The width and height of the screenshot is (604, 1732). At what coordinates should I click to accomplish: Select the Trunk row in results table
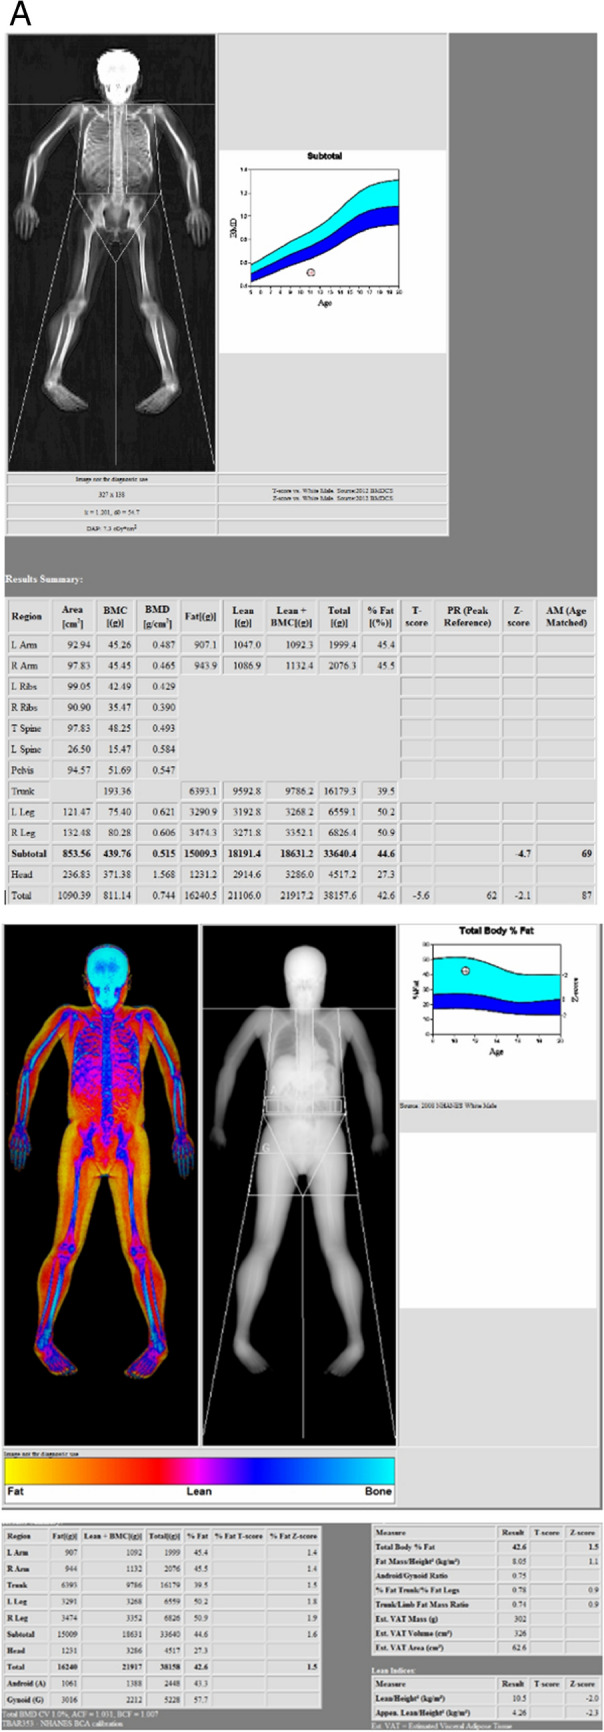[300, 789]
